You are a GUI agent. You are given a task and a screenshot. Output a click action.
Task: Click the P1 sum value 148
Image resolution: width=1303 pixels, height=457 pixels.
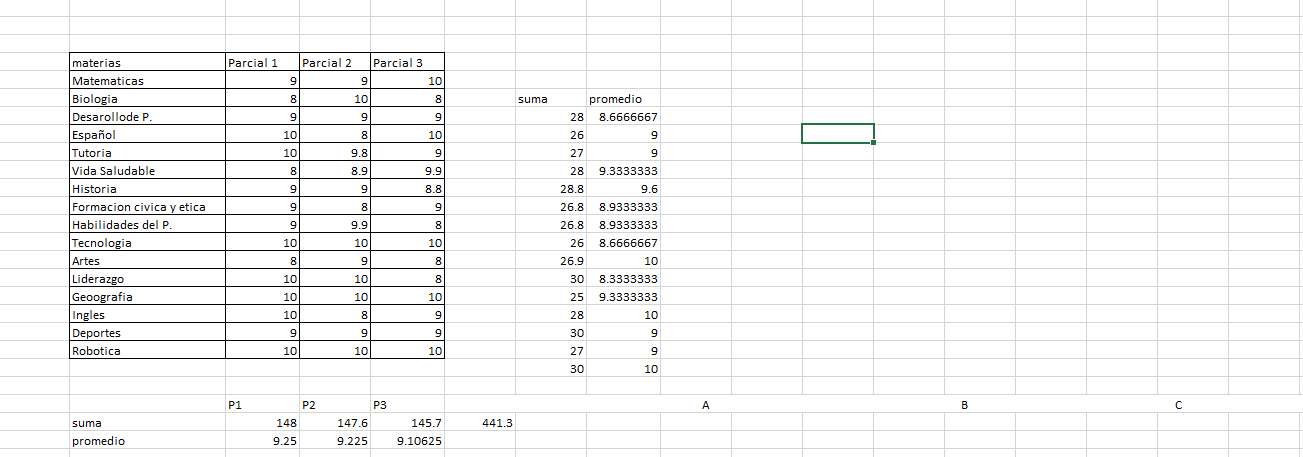coord(261,423)
